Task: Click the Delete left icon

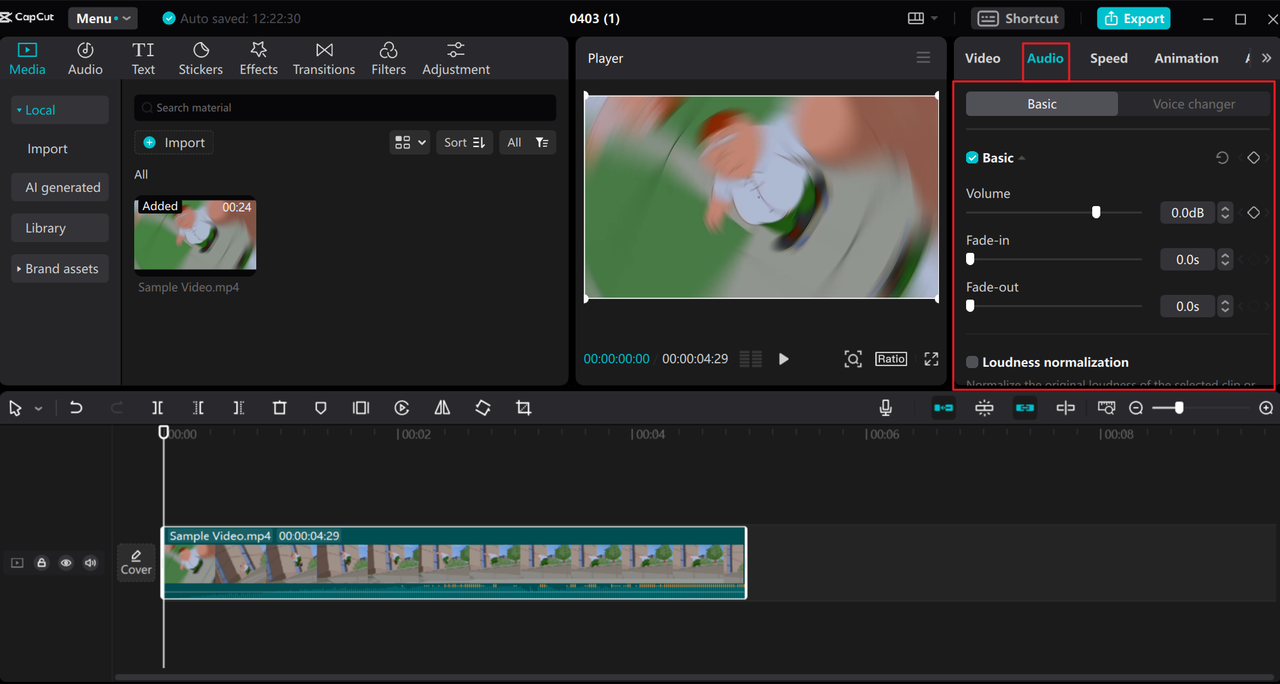Action: coord(198,408)
